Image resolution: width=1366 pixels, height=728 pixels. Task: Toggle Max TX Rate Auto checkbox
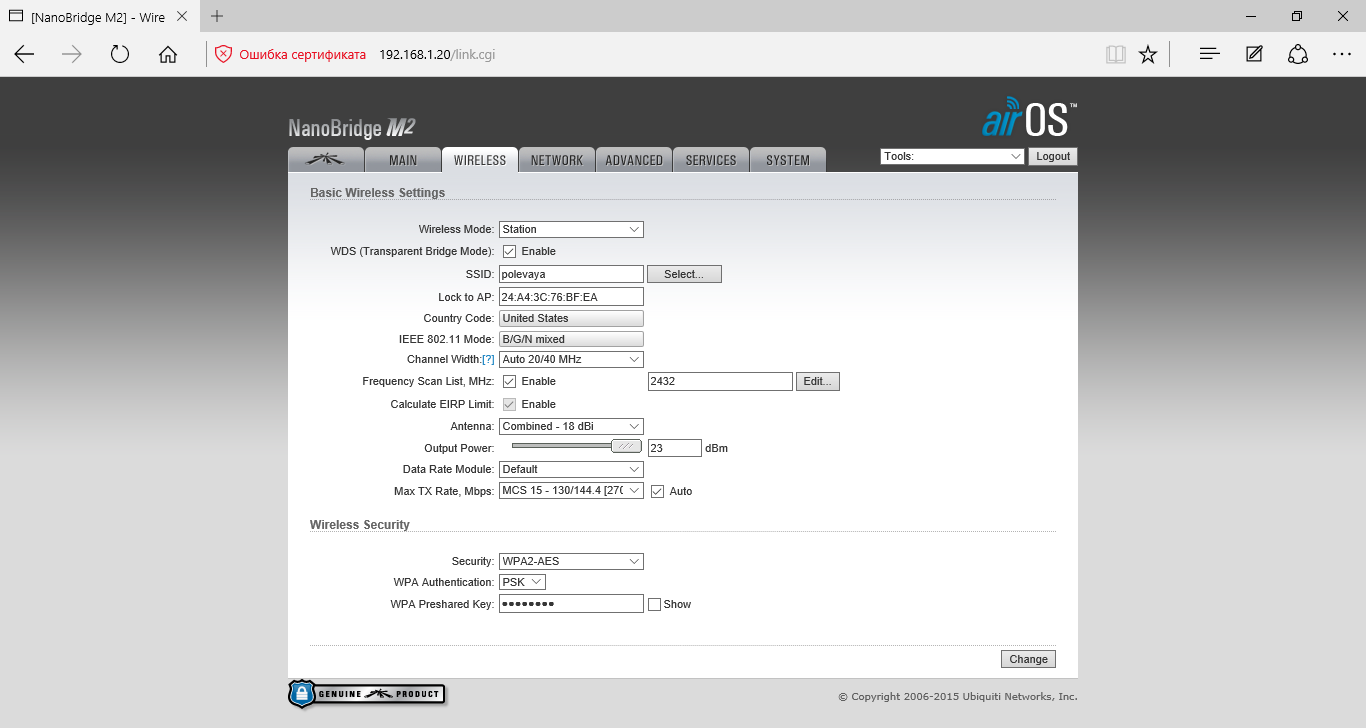[x=657, y=491]
